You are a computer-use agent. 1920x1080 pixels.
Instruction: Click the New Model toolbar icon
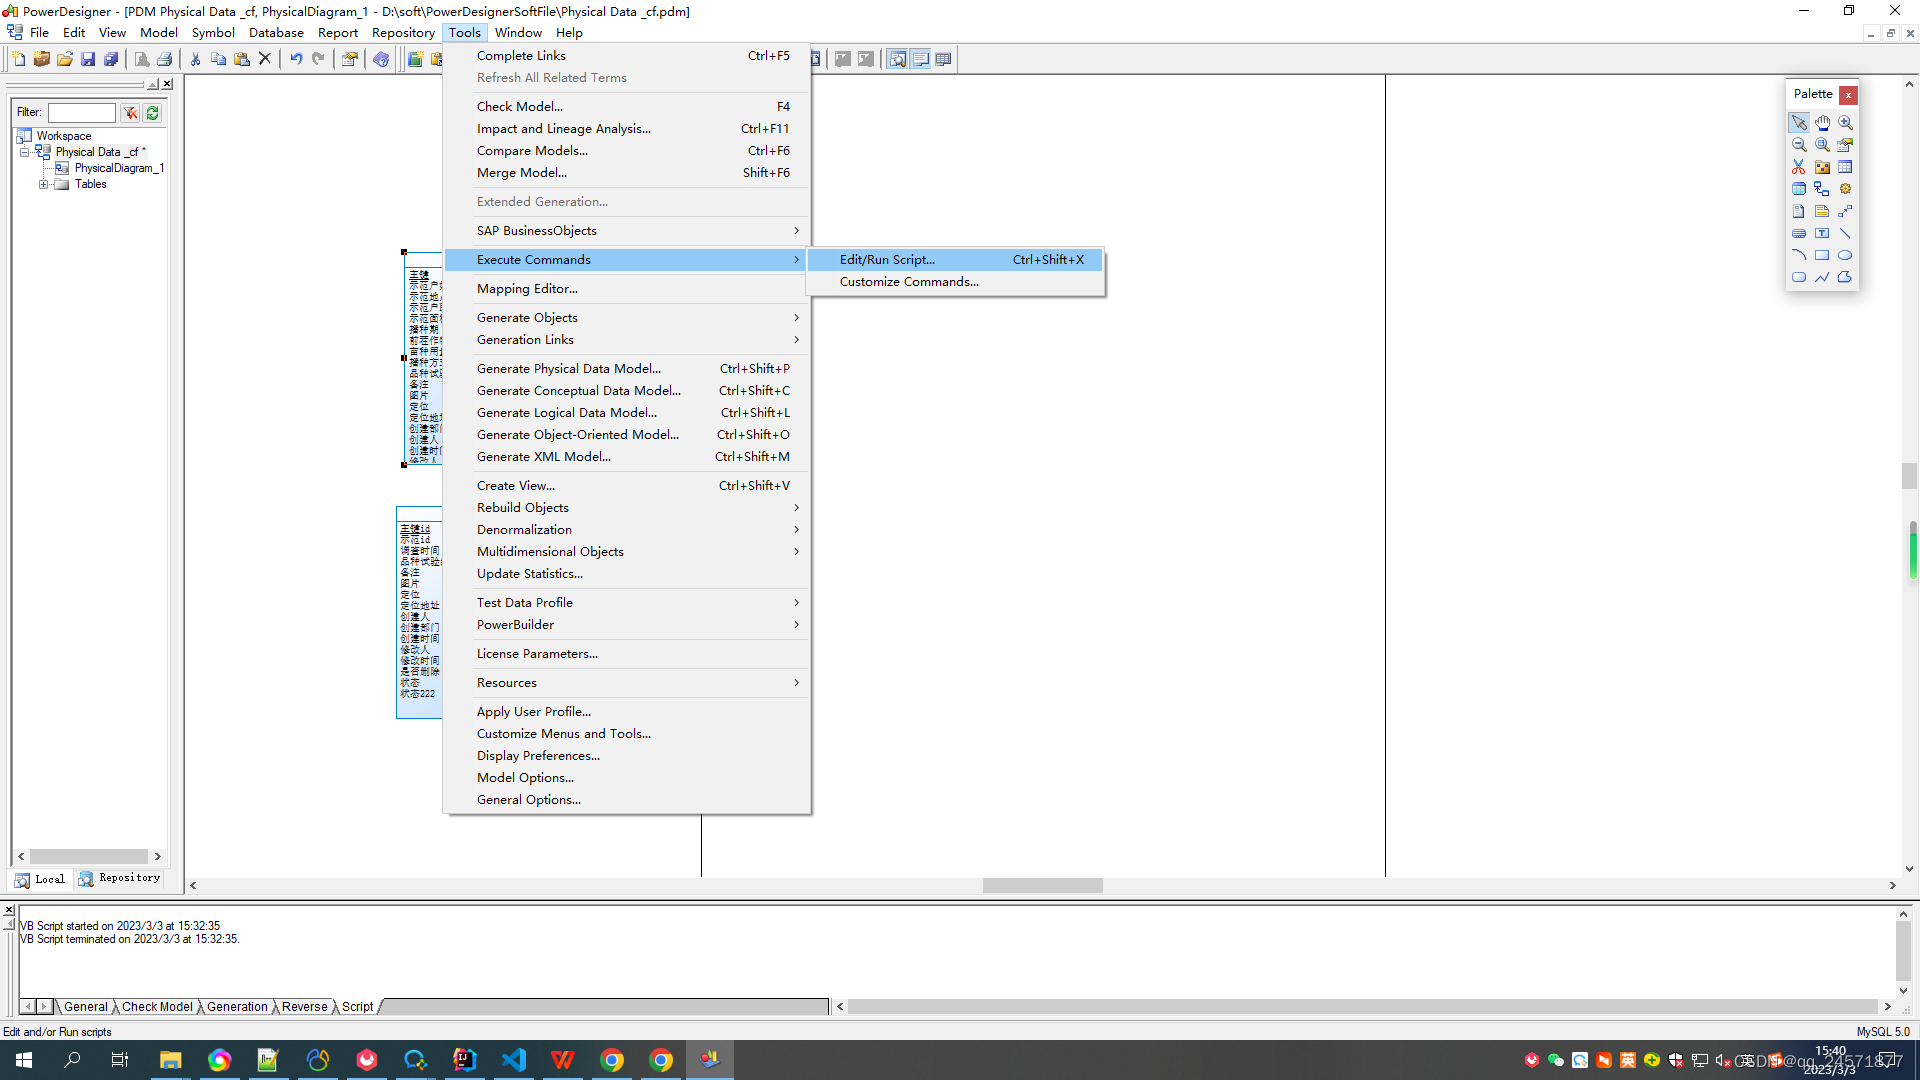pyautogui.click(x=19, y=59)
